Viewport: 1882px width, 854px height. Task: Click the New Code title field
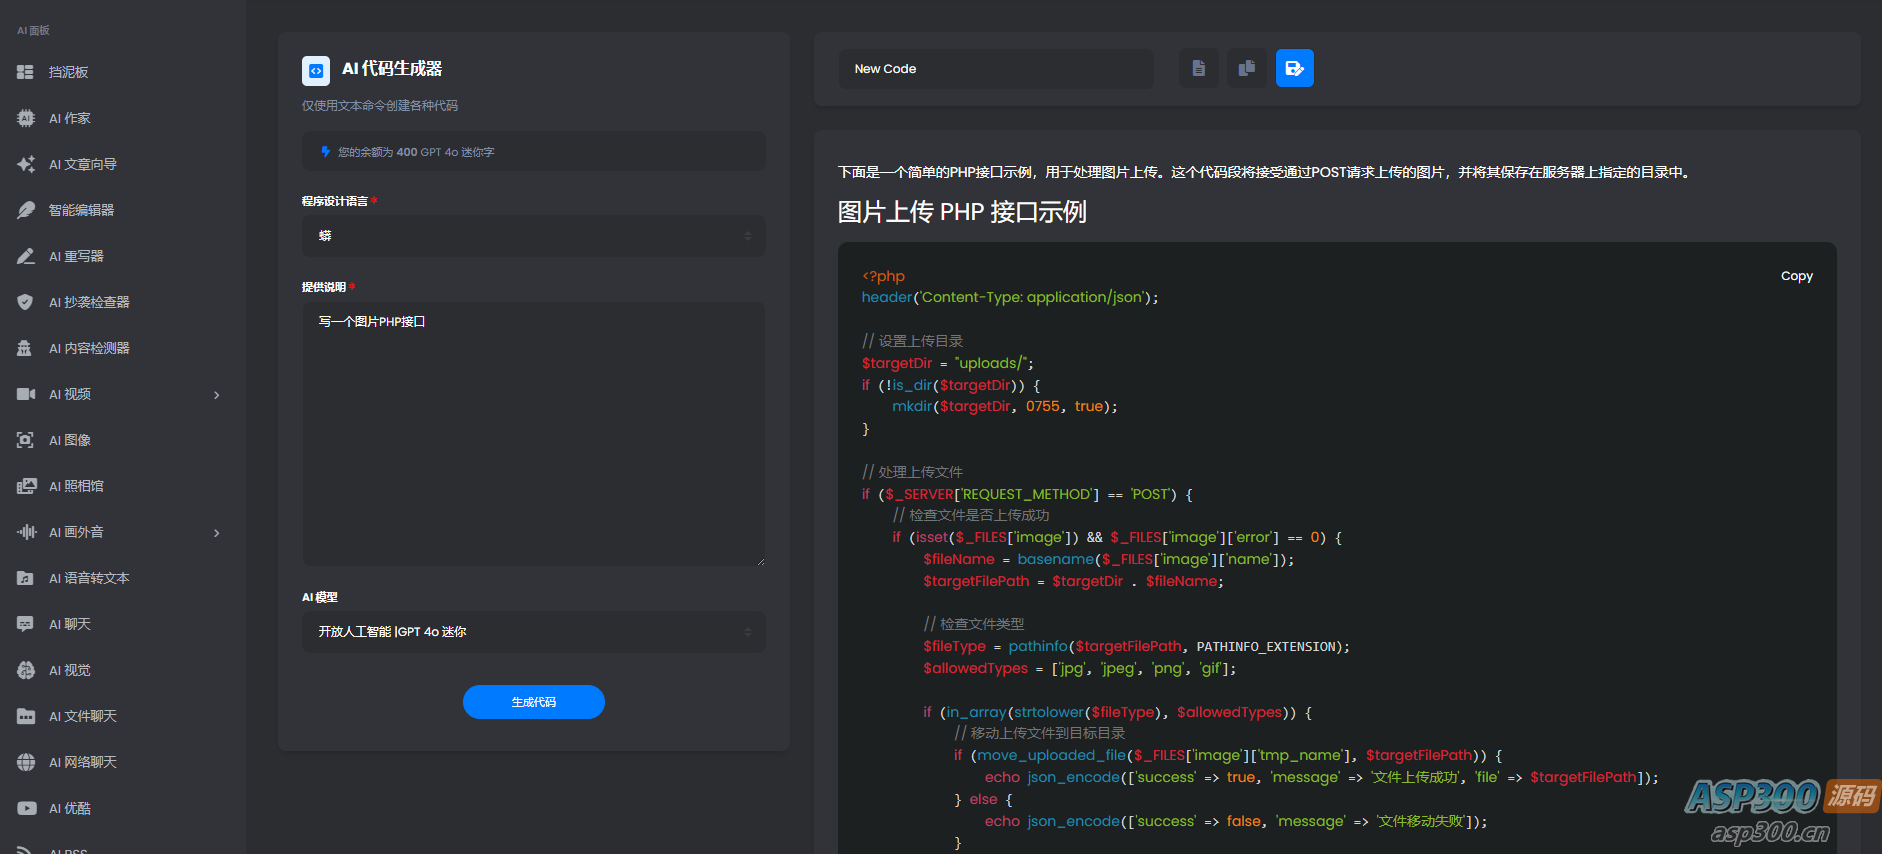995,69
